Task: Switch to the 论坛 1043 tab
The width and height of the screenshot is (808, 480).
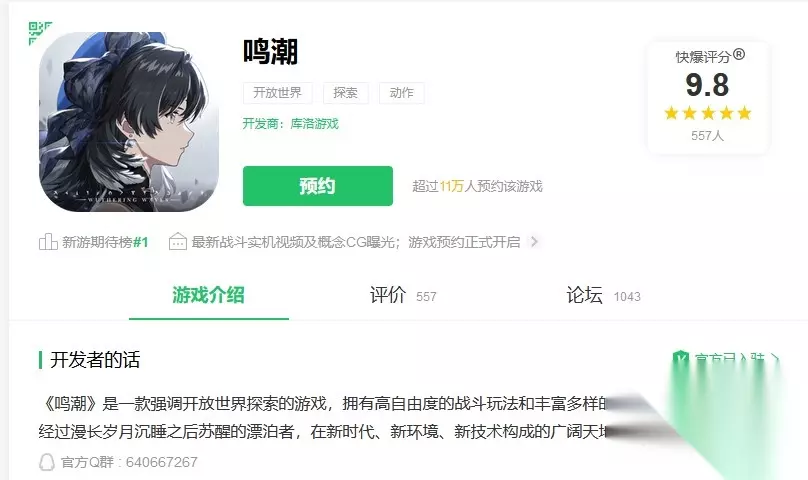Action: pyautogui.click(x=603, y=296)
